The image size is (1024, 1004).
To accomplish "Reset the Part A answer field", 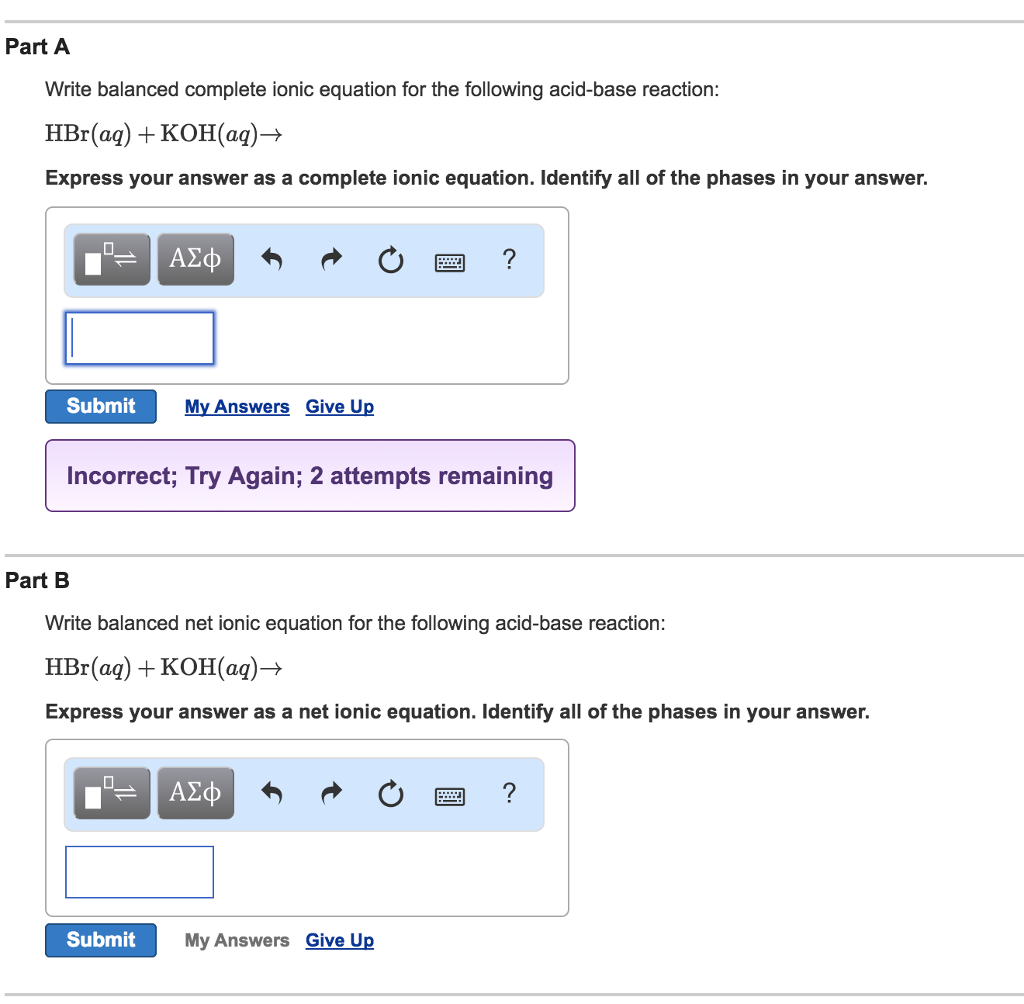I will (x=390, y=261).
